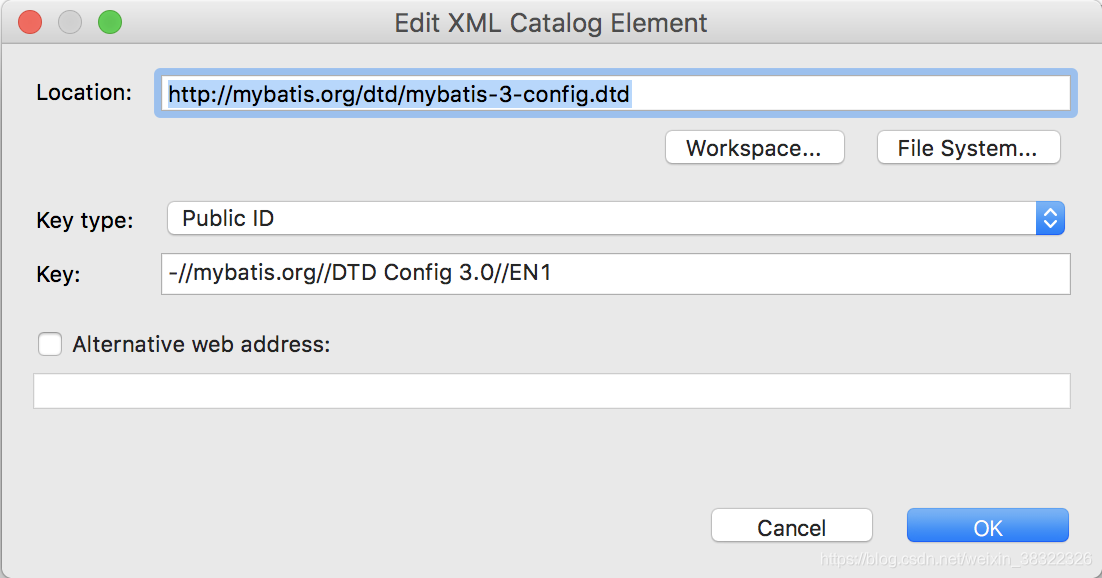Click the Location input field
Viewport: 1102px width, 578px height.
[x=616, y=93]
